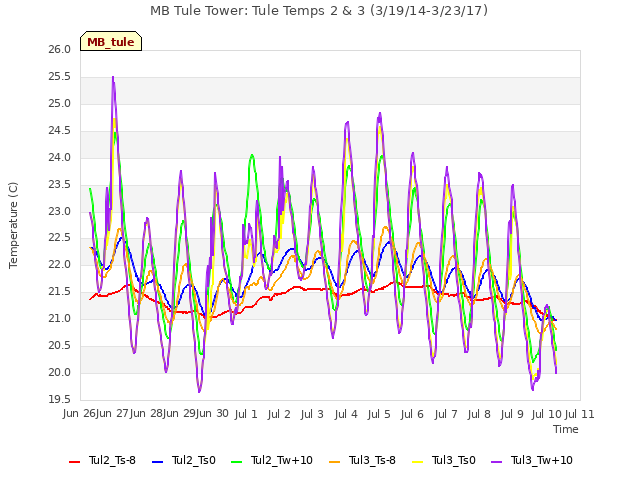The height and width of the screenshot is (480, 640).
Task: Click the Jul 3 x-axis label
Action: click(x=312, y=414)
